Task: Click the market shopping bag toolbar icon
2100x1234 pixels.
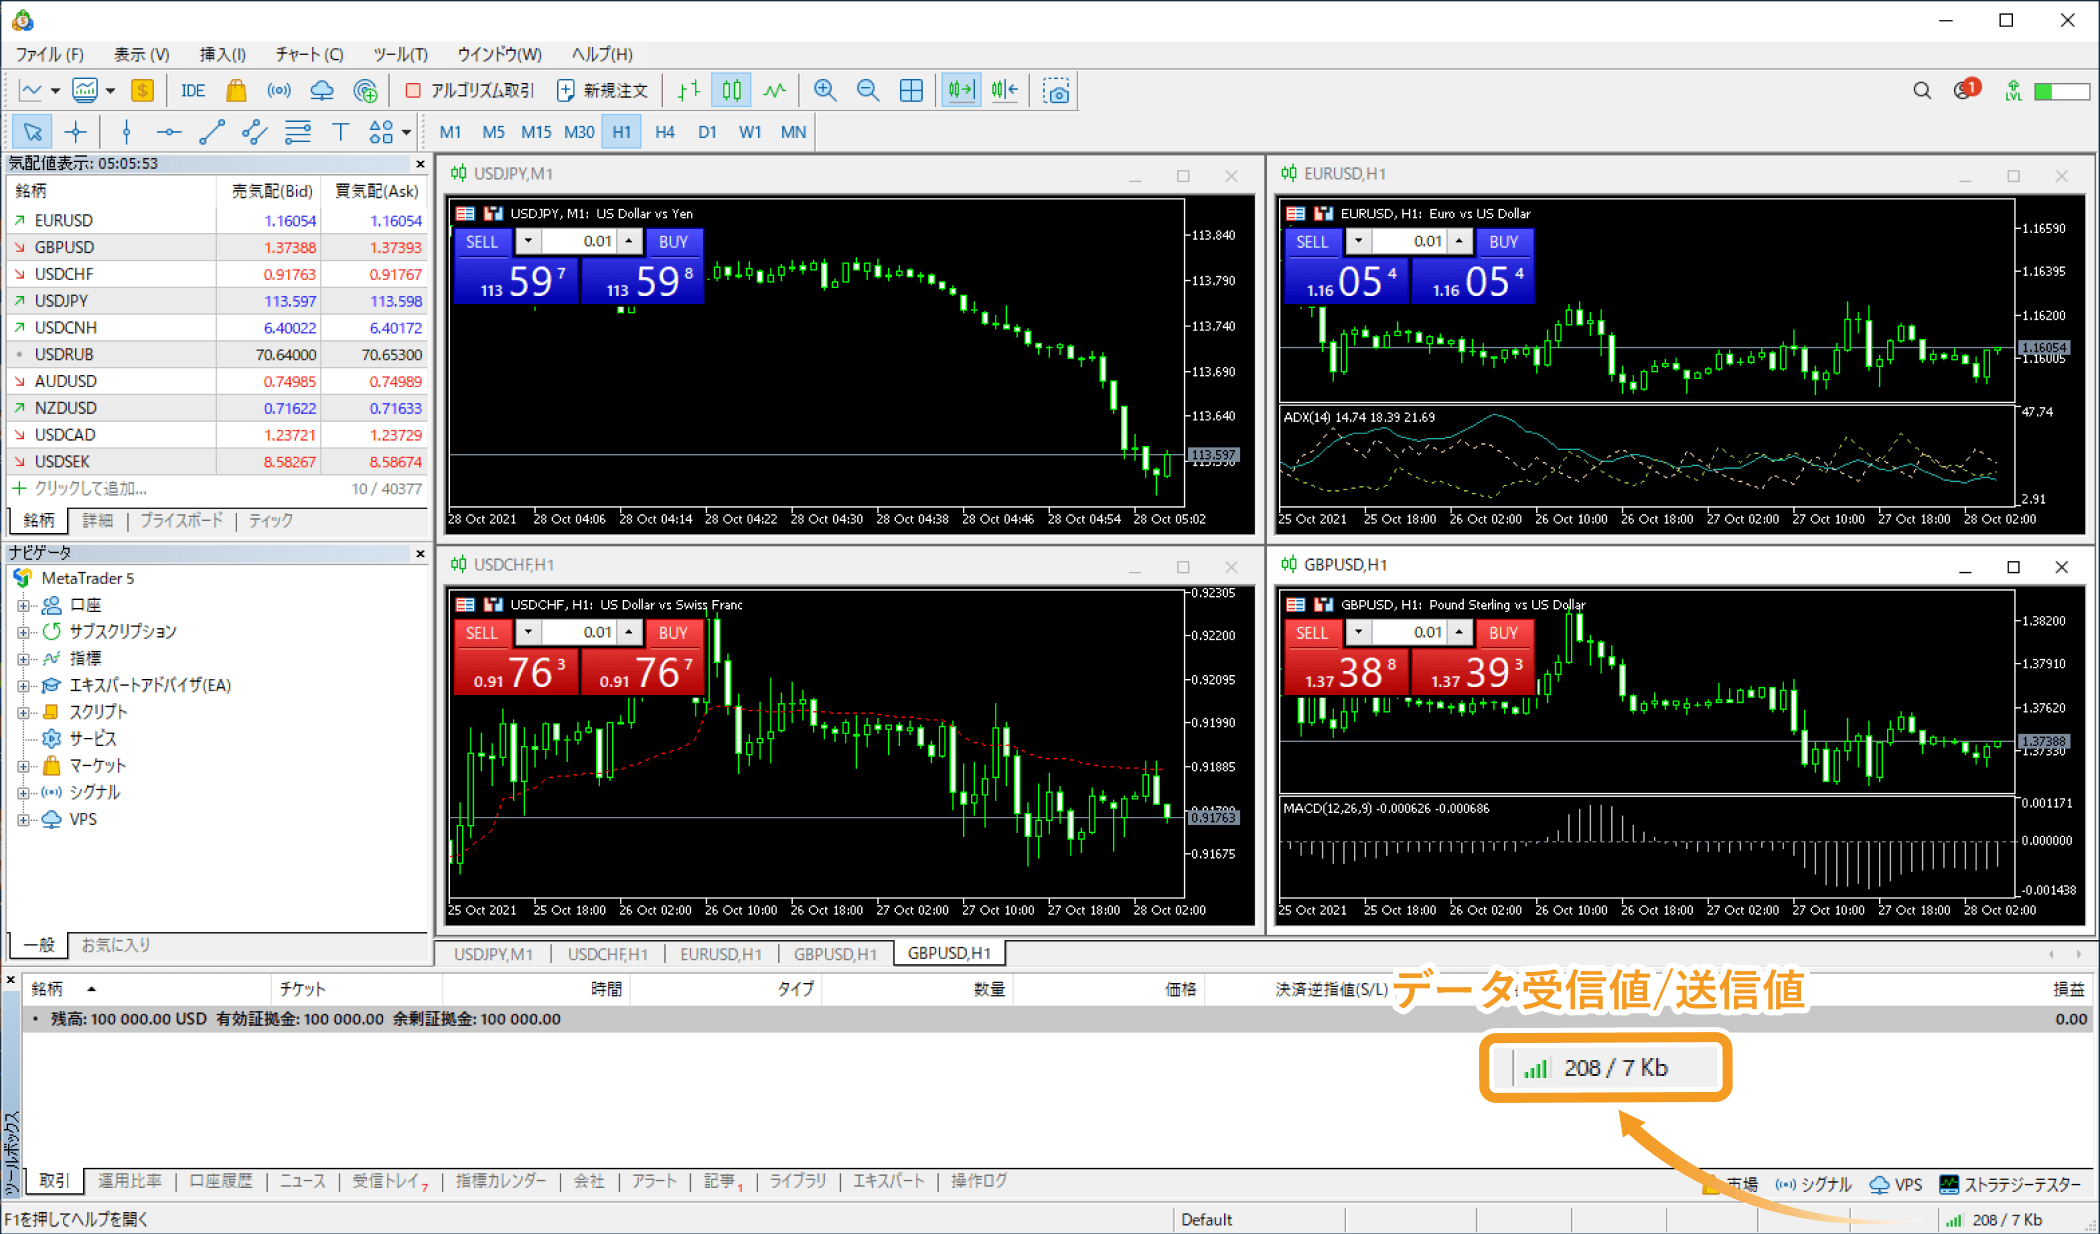Action: (x=236, y=91)
